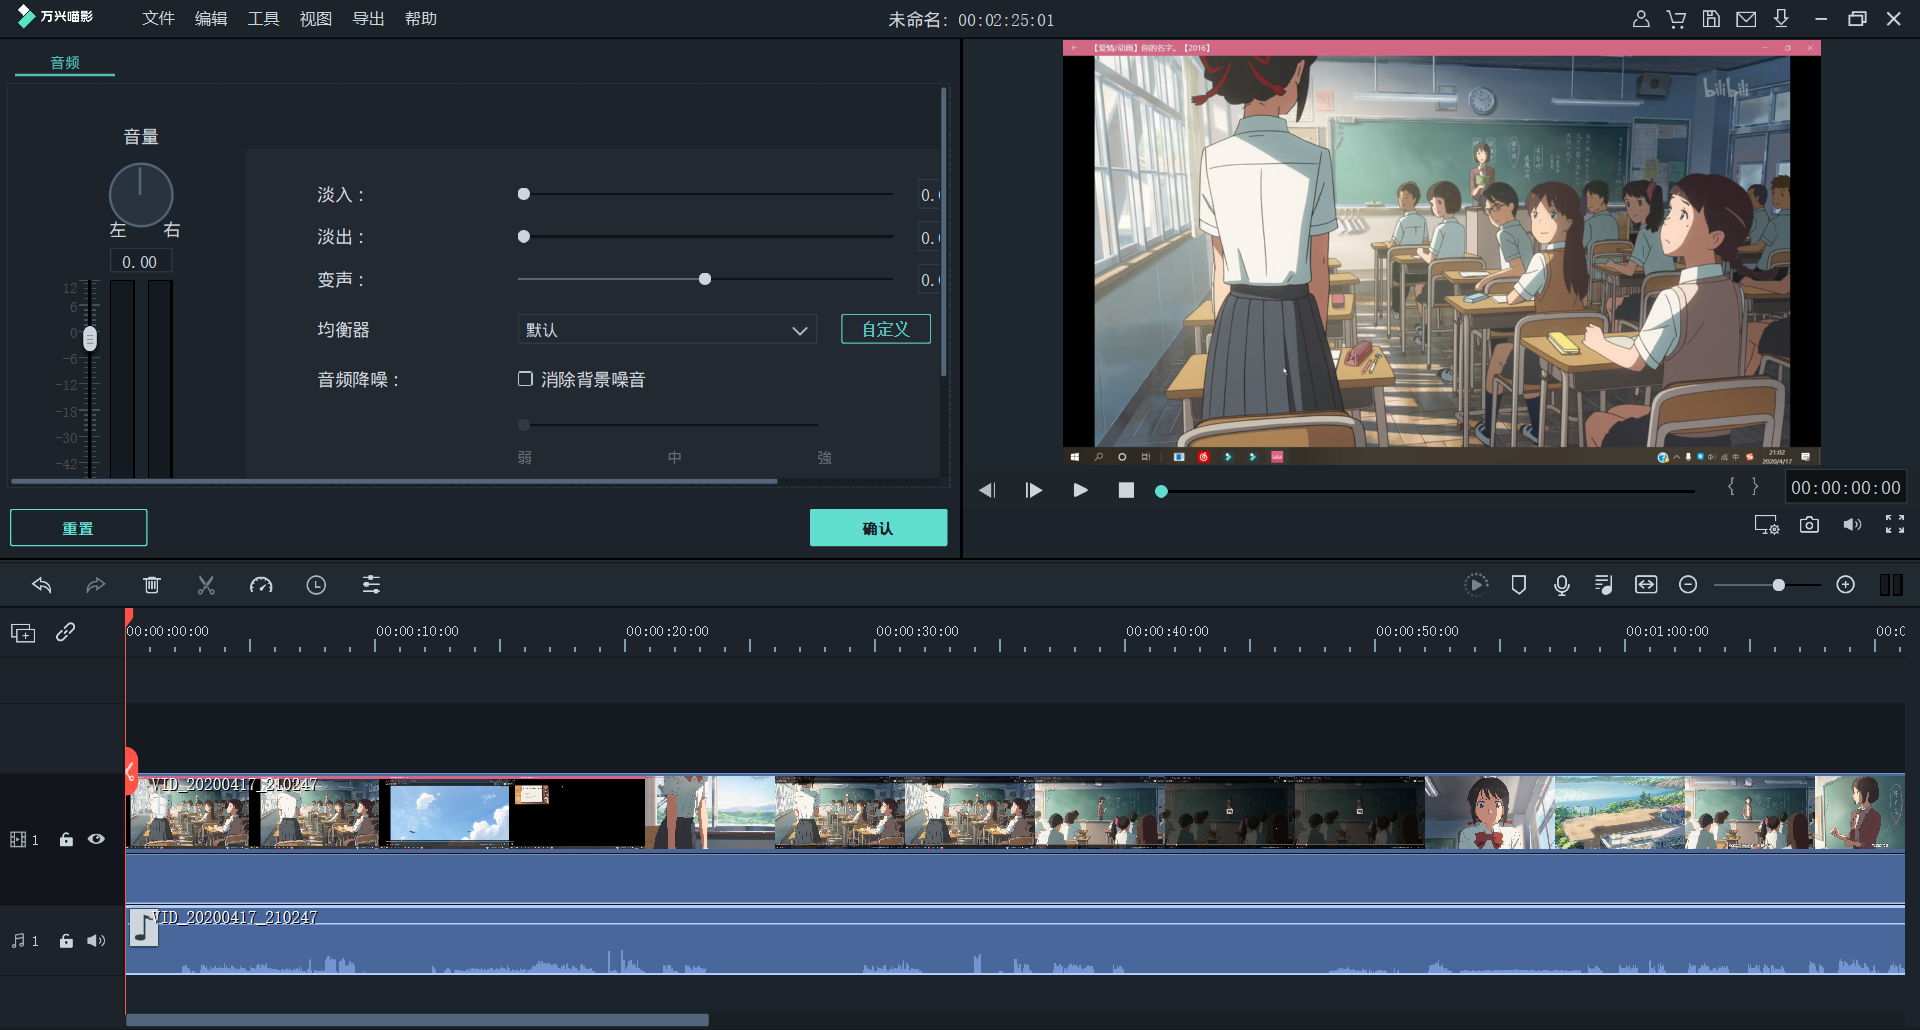This screenshot has width=1920, height=1030.
Task: Click the undo arrow in timeline toolbar
Action: pyautogui.click(x=42, y=585)
